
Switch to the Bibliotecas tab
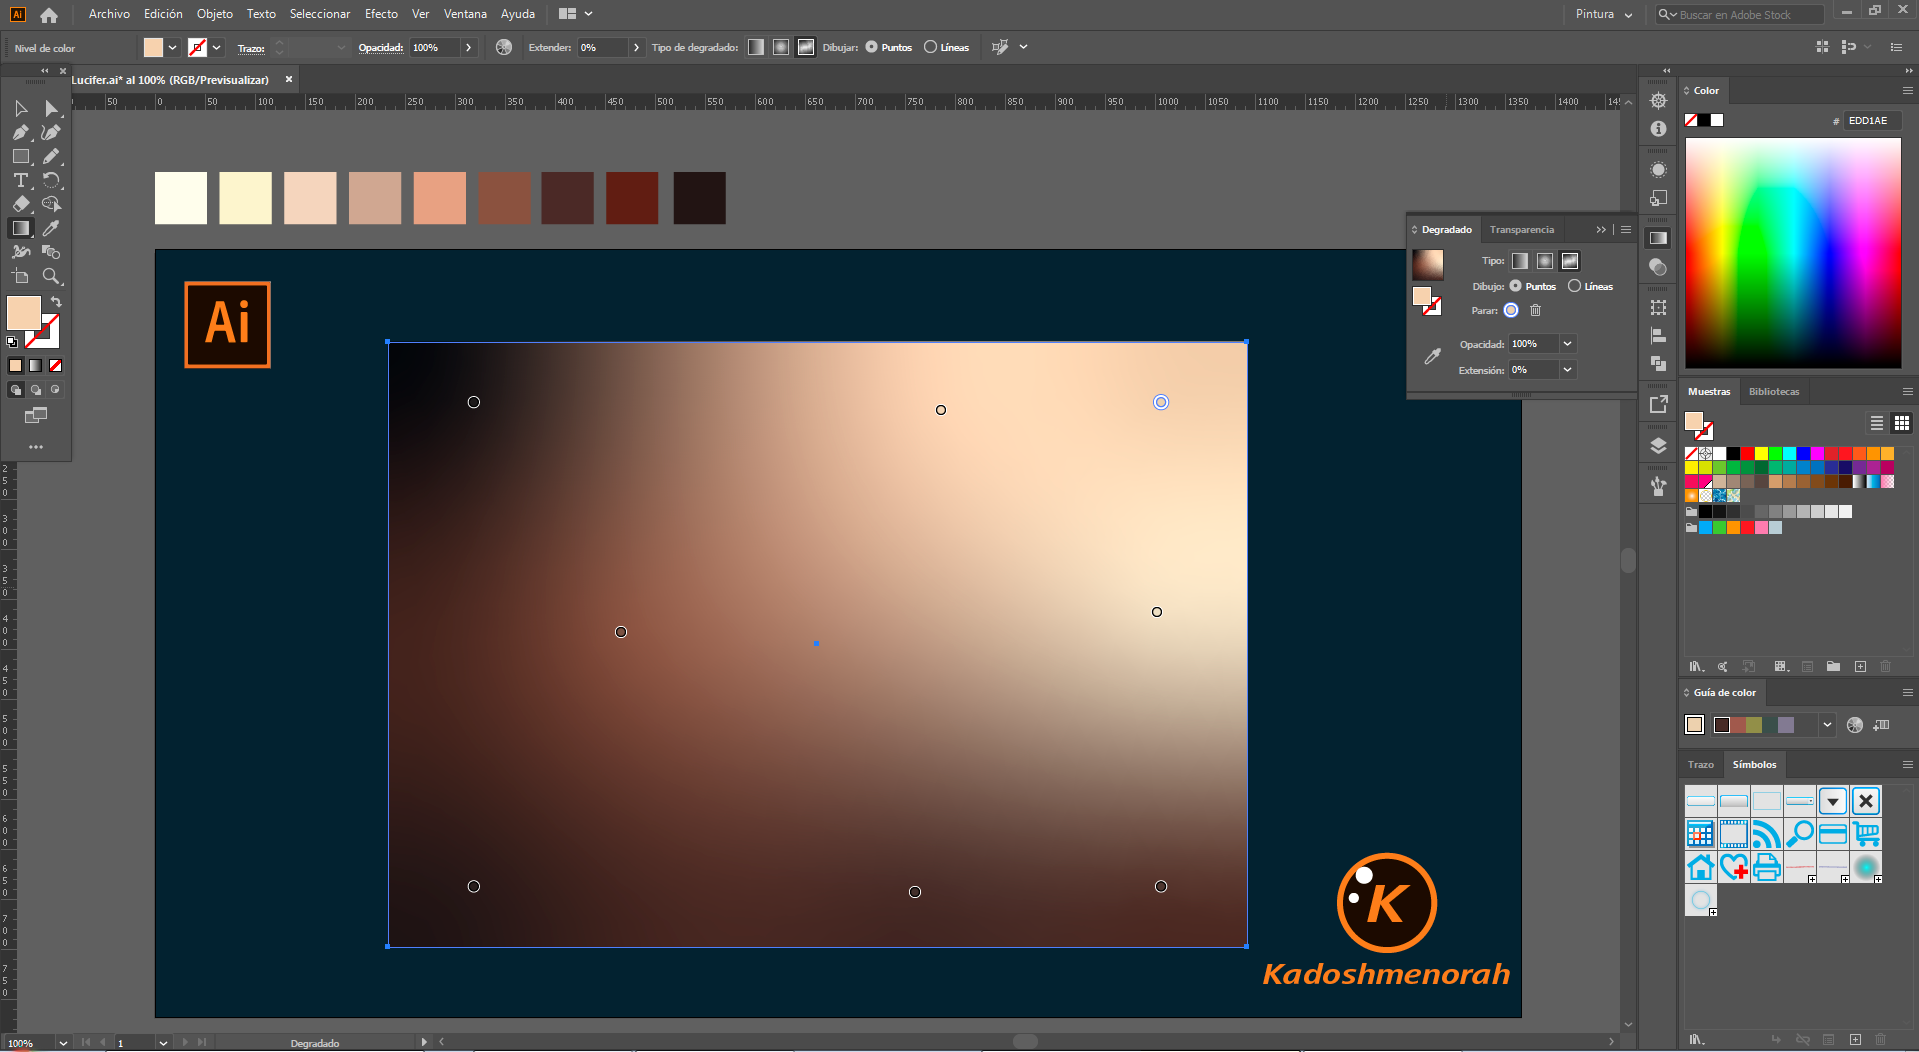[1774, 391]
